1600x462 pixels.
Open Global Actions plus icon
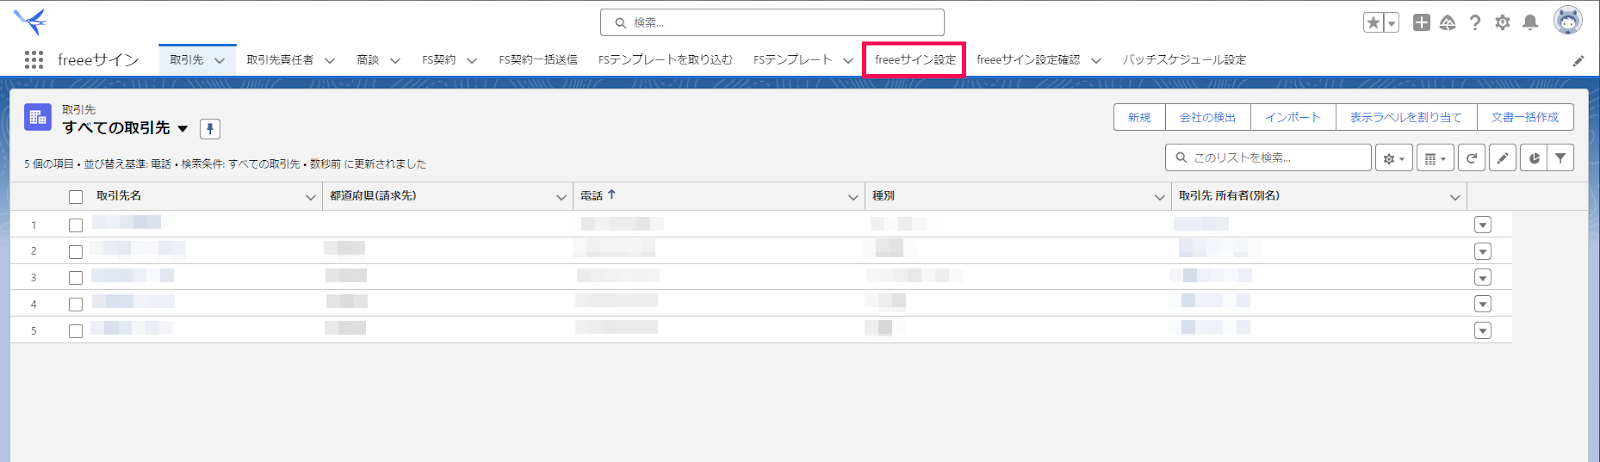(x=1421, y=22)
